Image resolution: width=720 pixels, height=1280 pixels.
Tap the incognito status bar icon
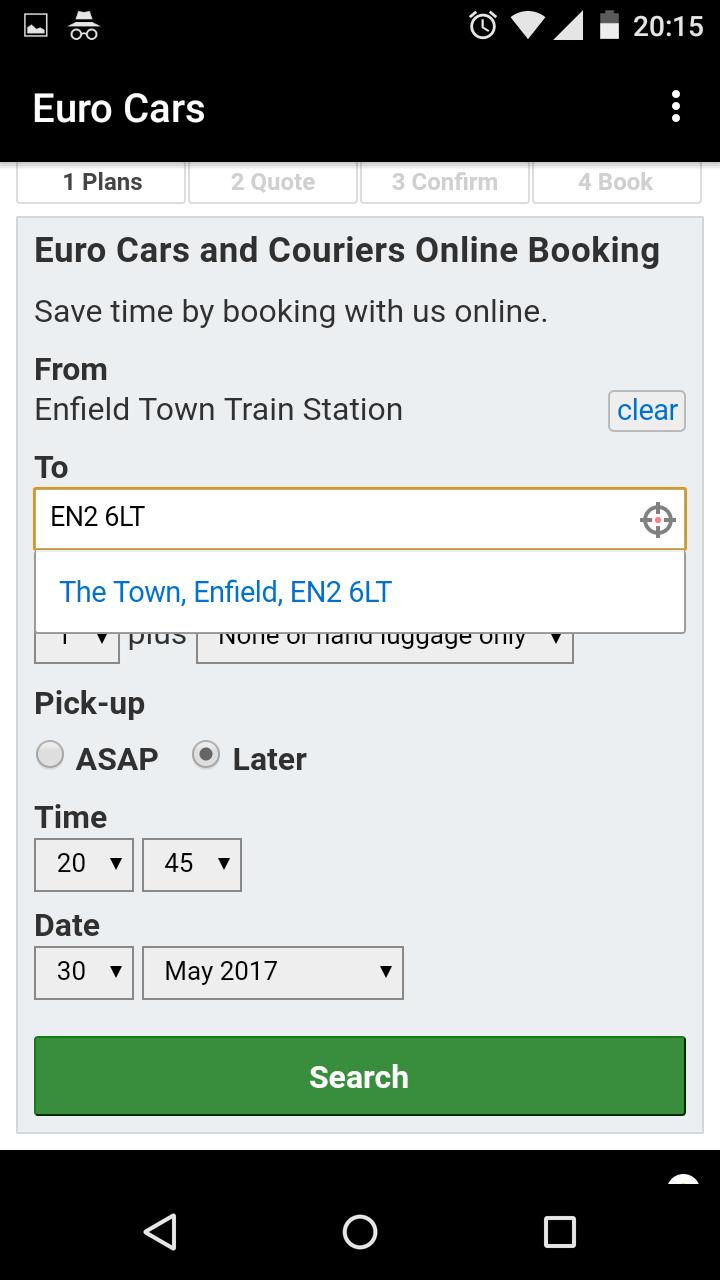click(84, 26)
